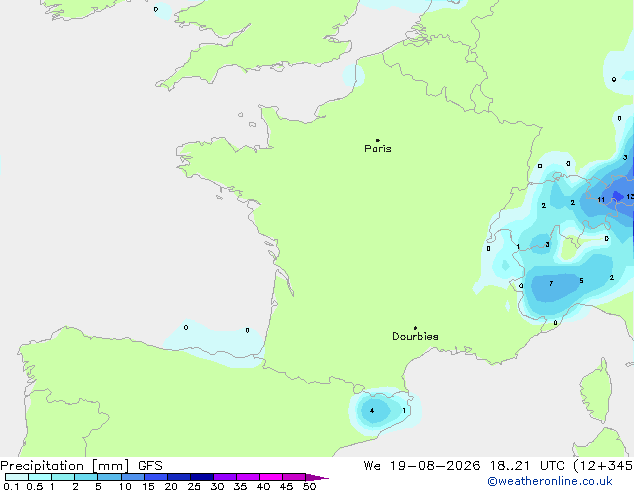
Task: Click the legend swatch between 15 and 20
Action: point(155,477)
